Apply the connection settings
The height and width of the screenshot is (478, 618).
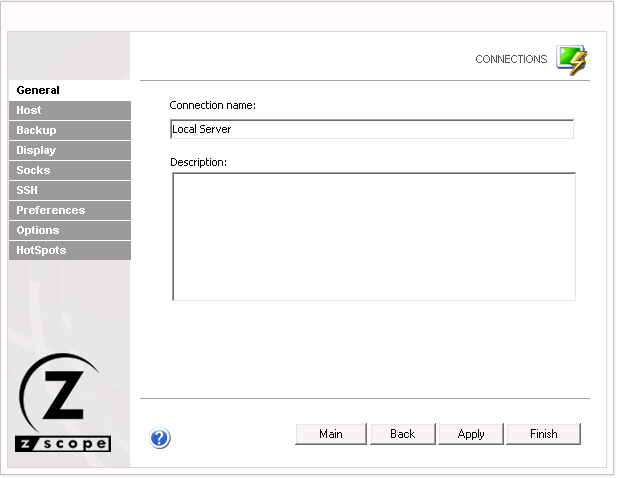point(471,434)
